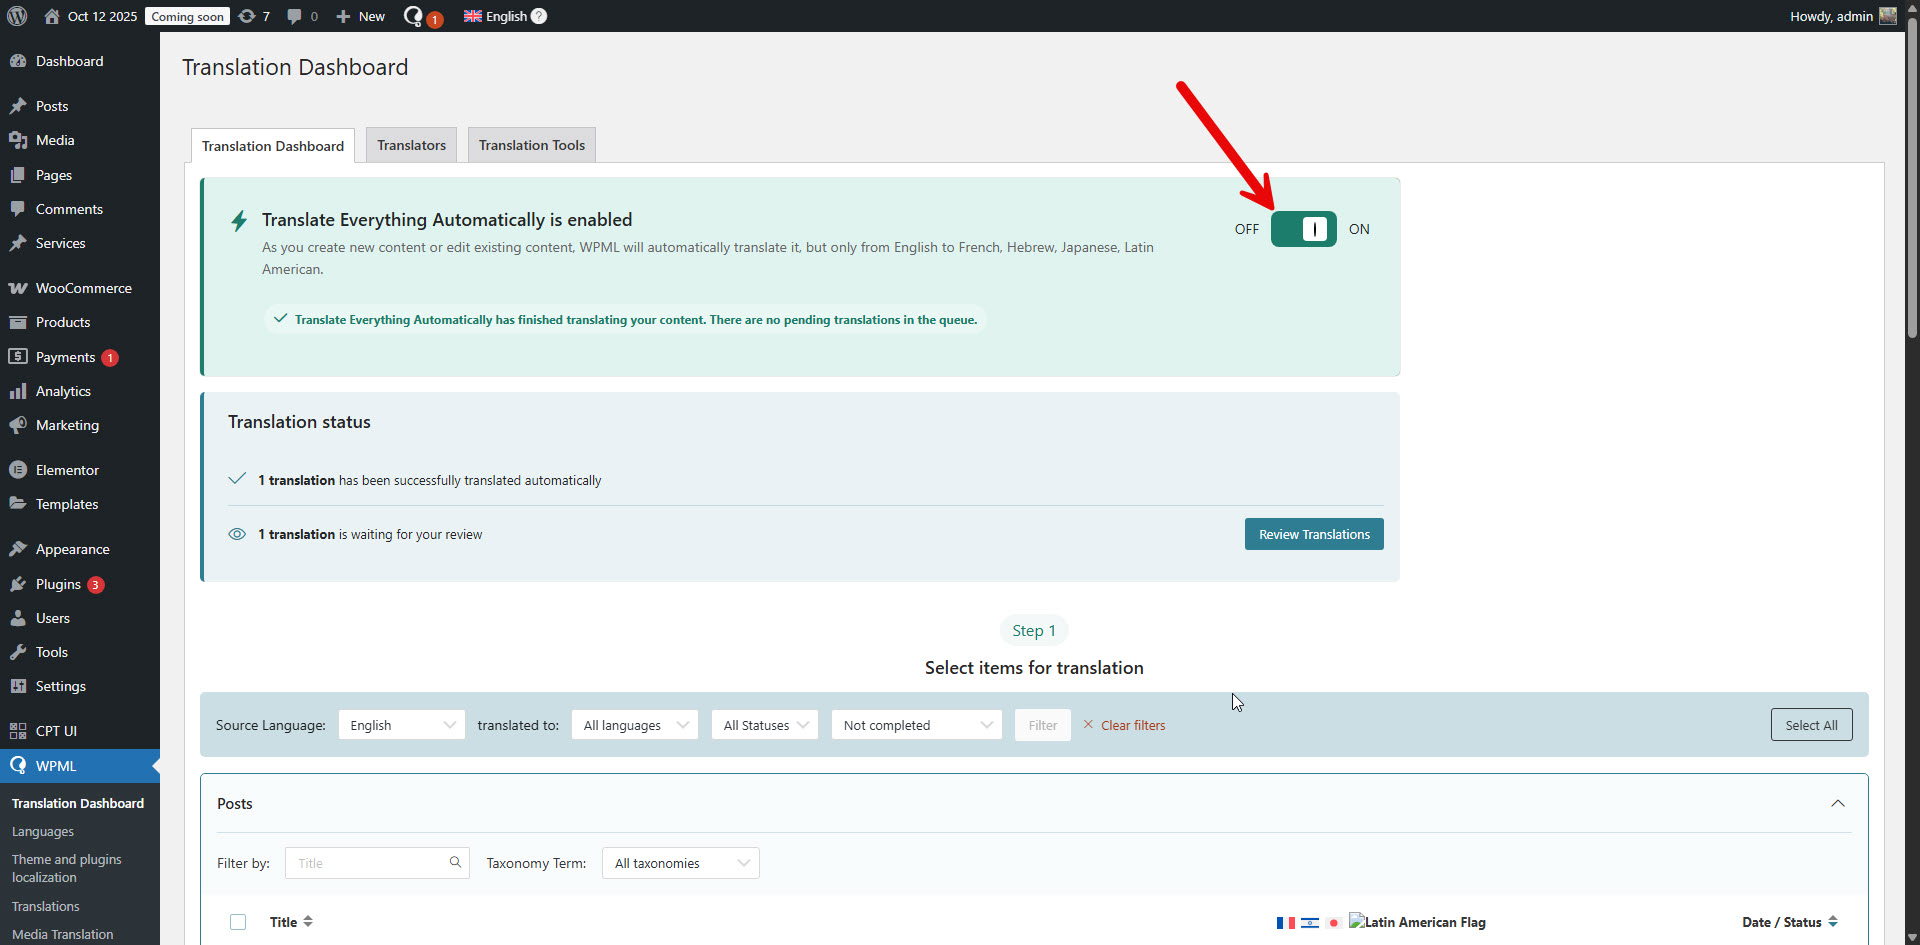Click the Tools wrench icon
The height and width of the screenshot is (945, 1920).
[x=18, y=652]
